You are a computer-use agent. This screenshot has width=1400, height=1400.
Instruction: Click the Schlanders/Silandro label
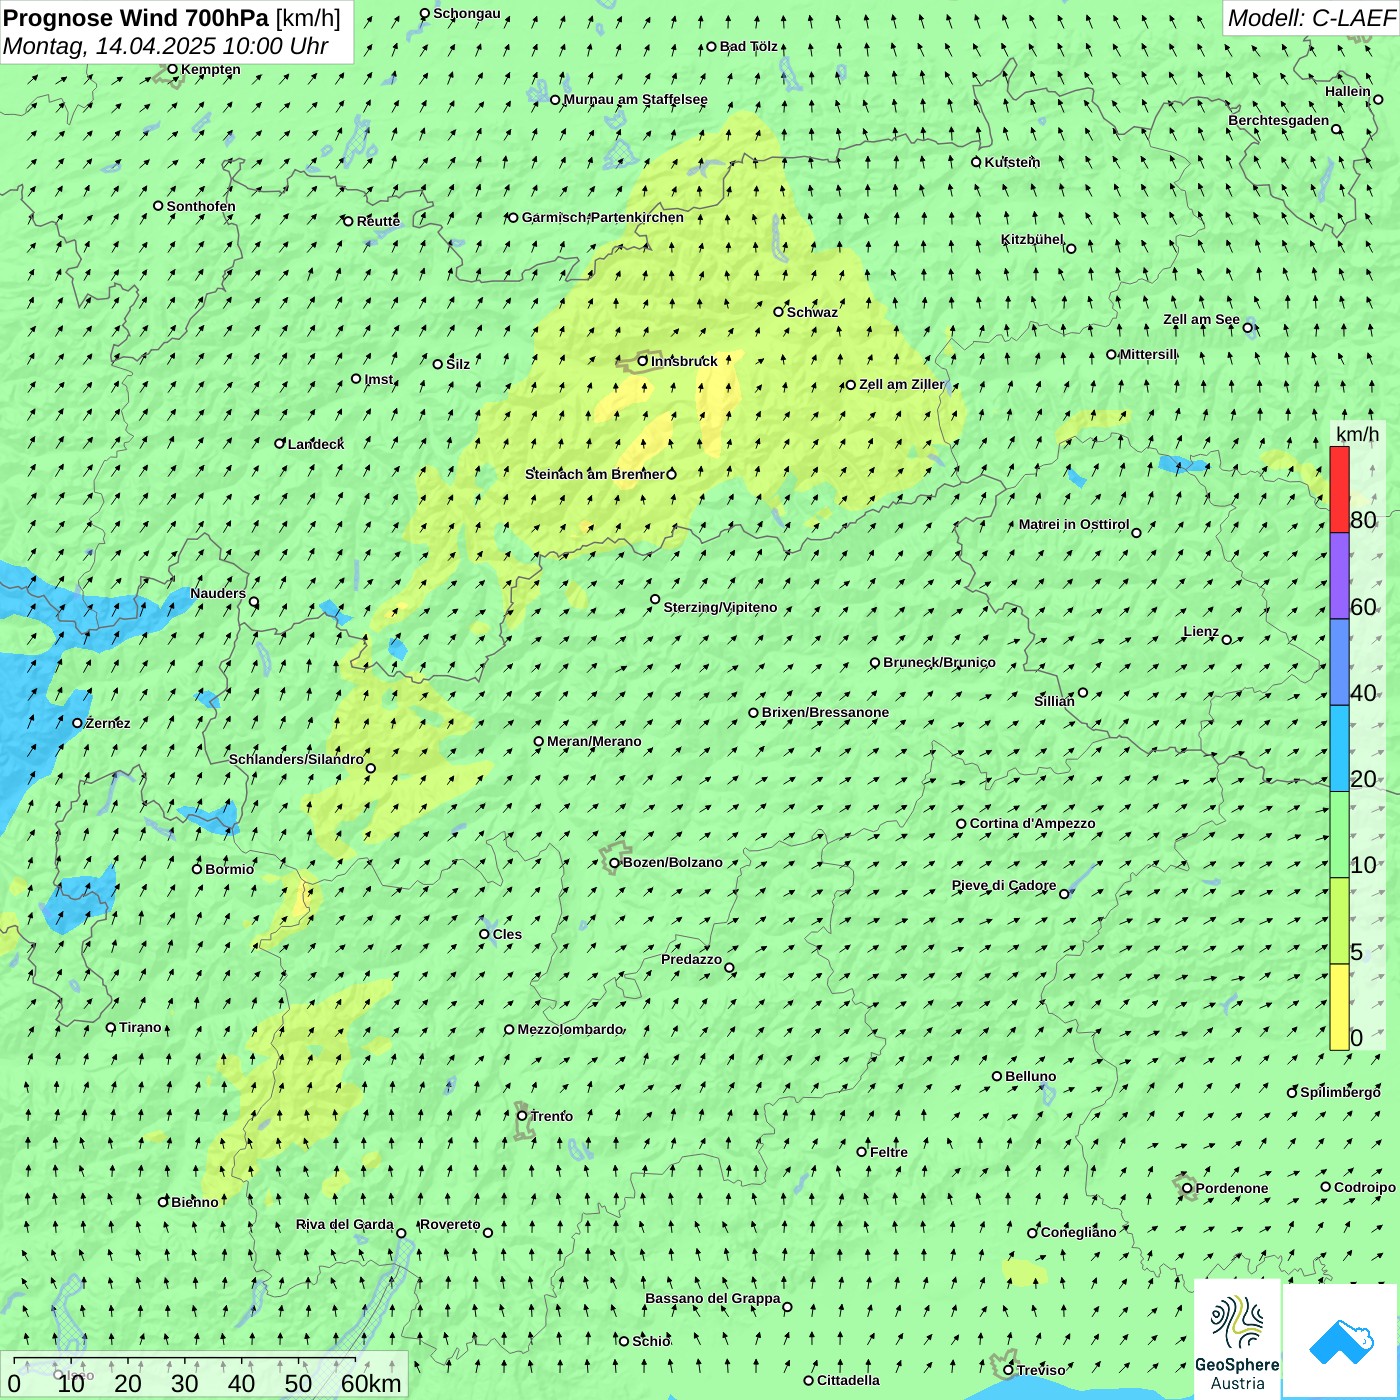click(296, 759)
